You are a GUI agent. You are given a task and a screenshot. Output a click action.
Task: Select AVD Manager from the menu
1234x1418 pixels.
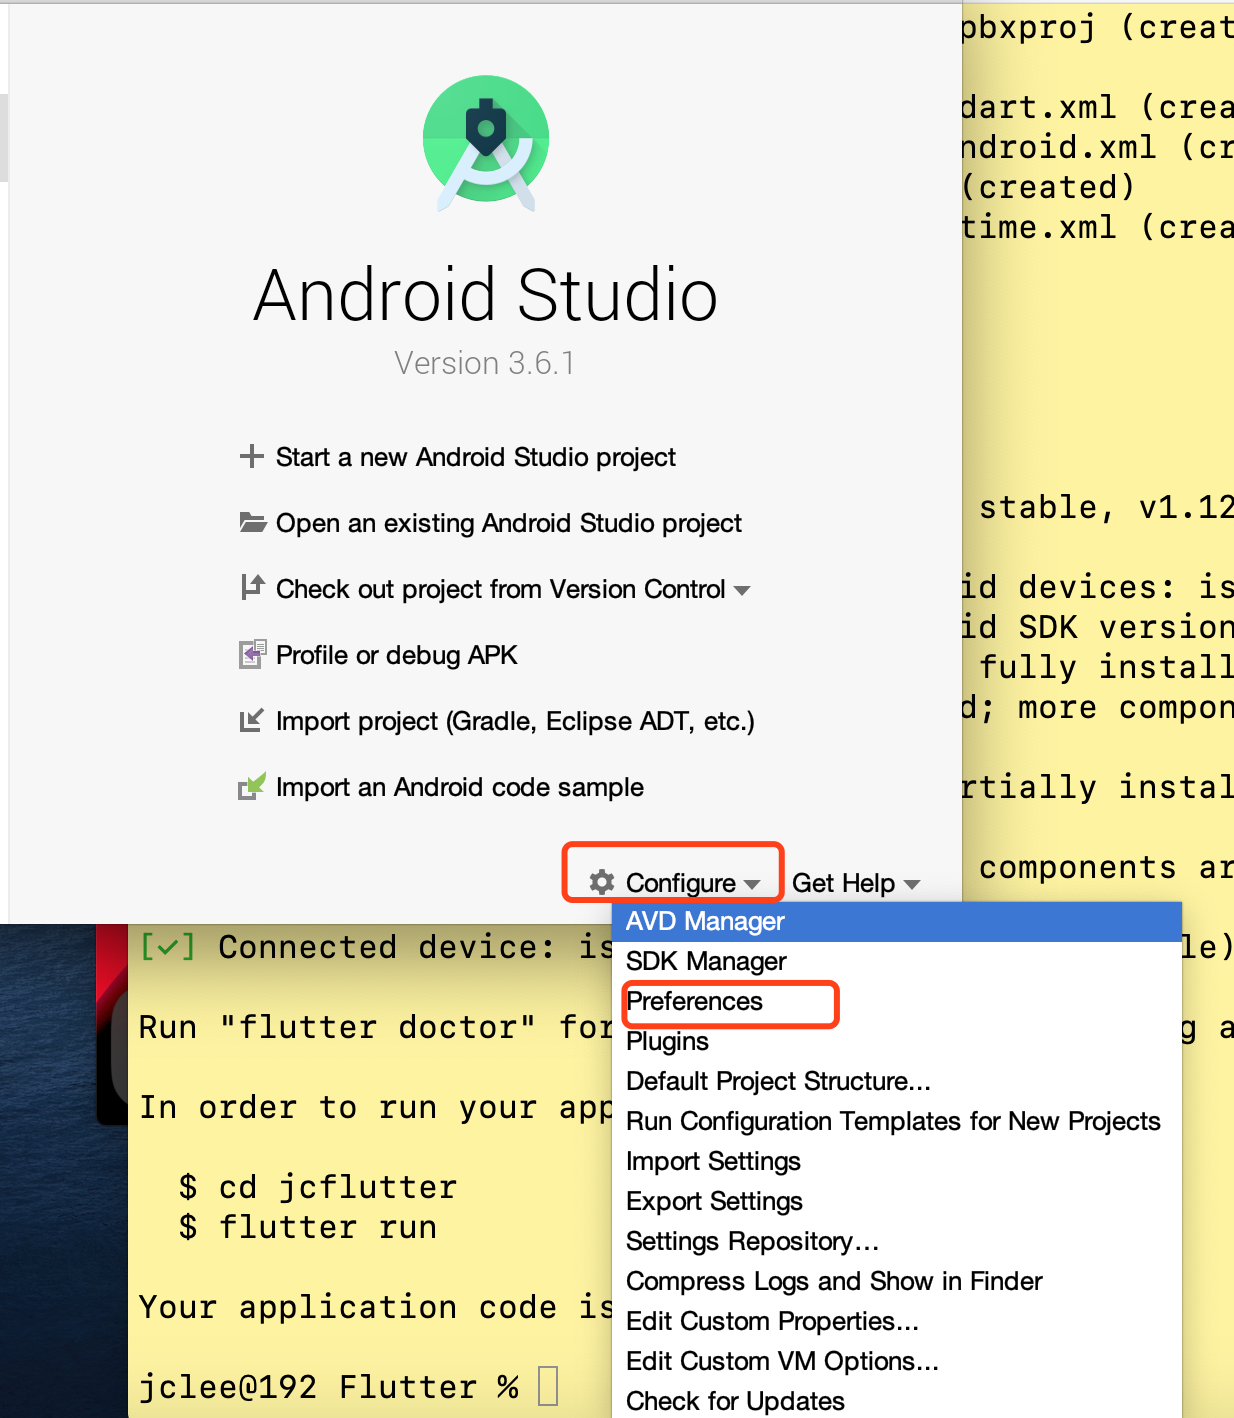897,921
